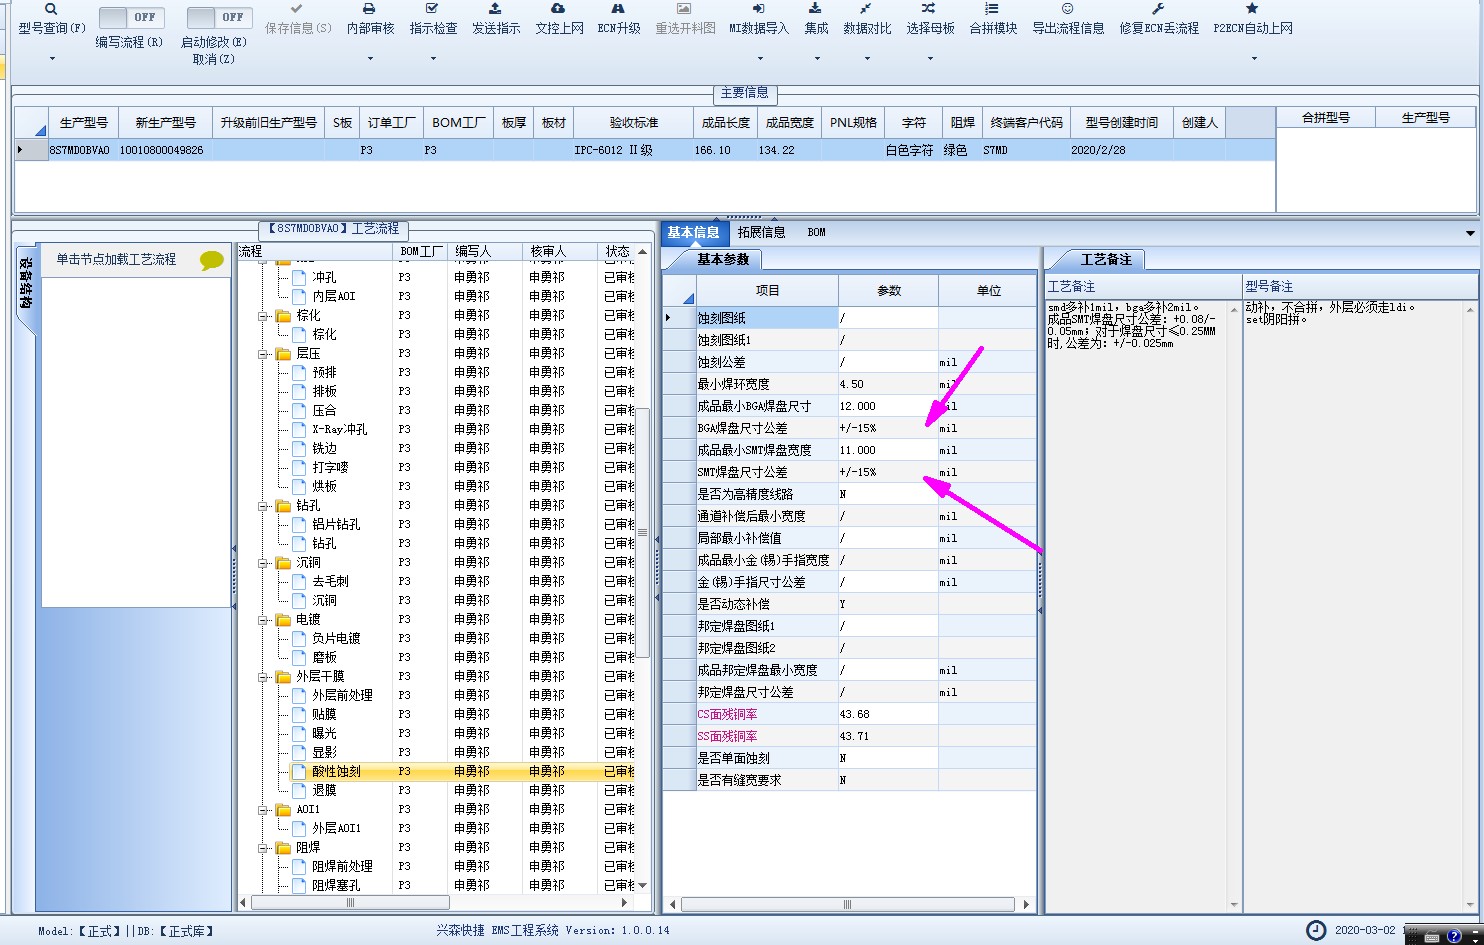The width and height of the screenshot is (1484, 945).
Task: Open dropdown arrow under 型号查询(F)
Action: pyautogui.click(x=52, y=58)
